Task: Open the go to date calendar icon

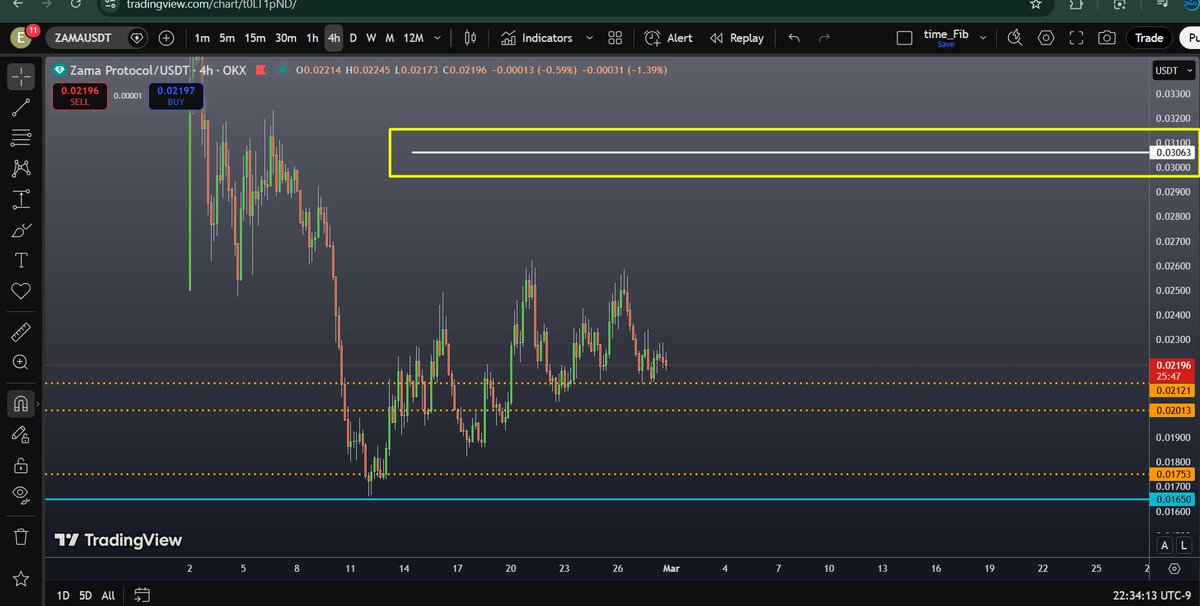Action: point(140,594)
